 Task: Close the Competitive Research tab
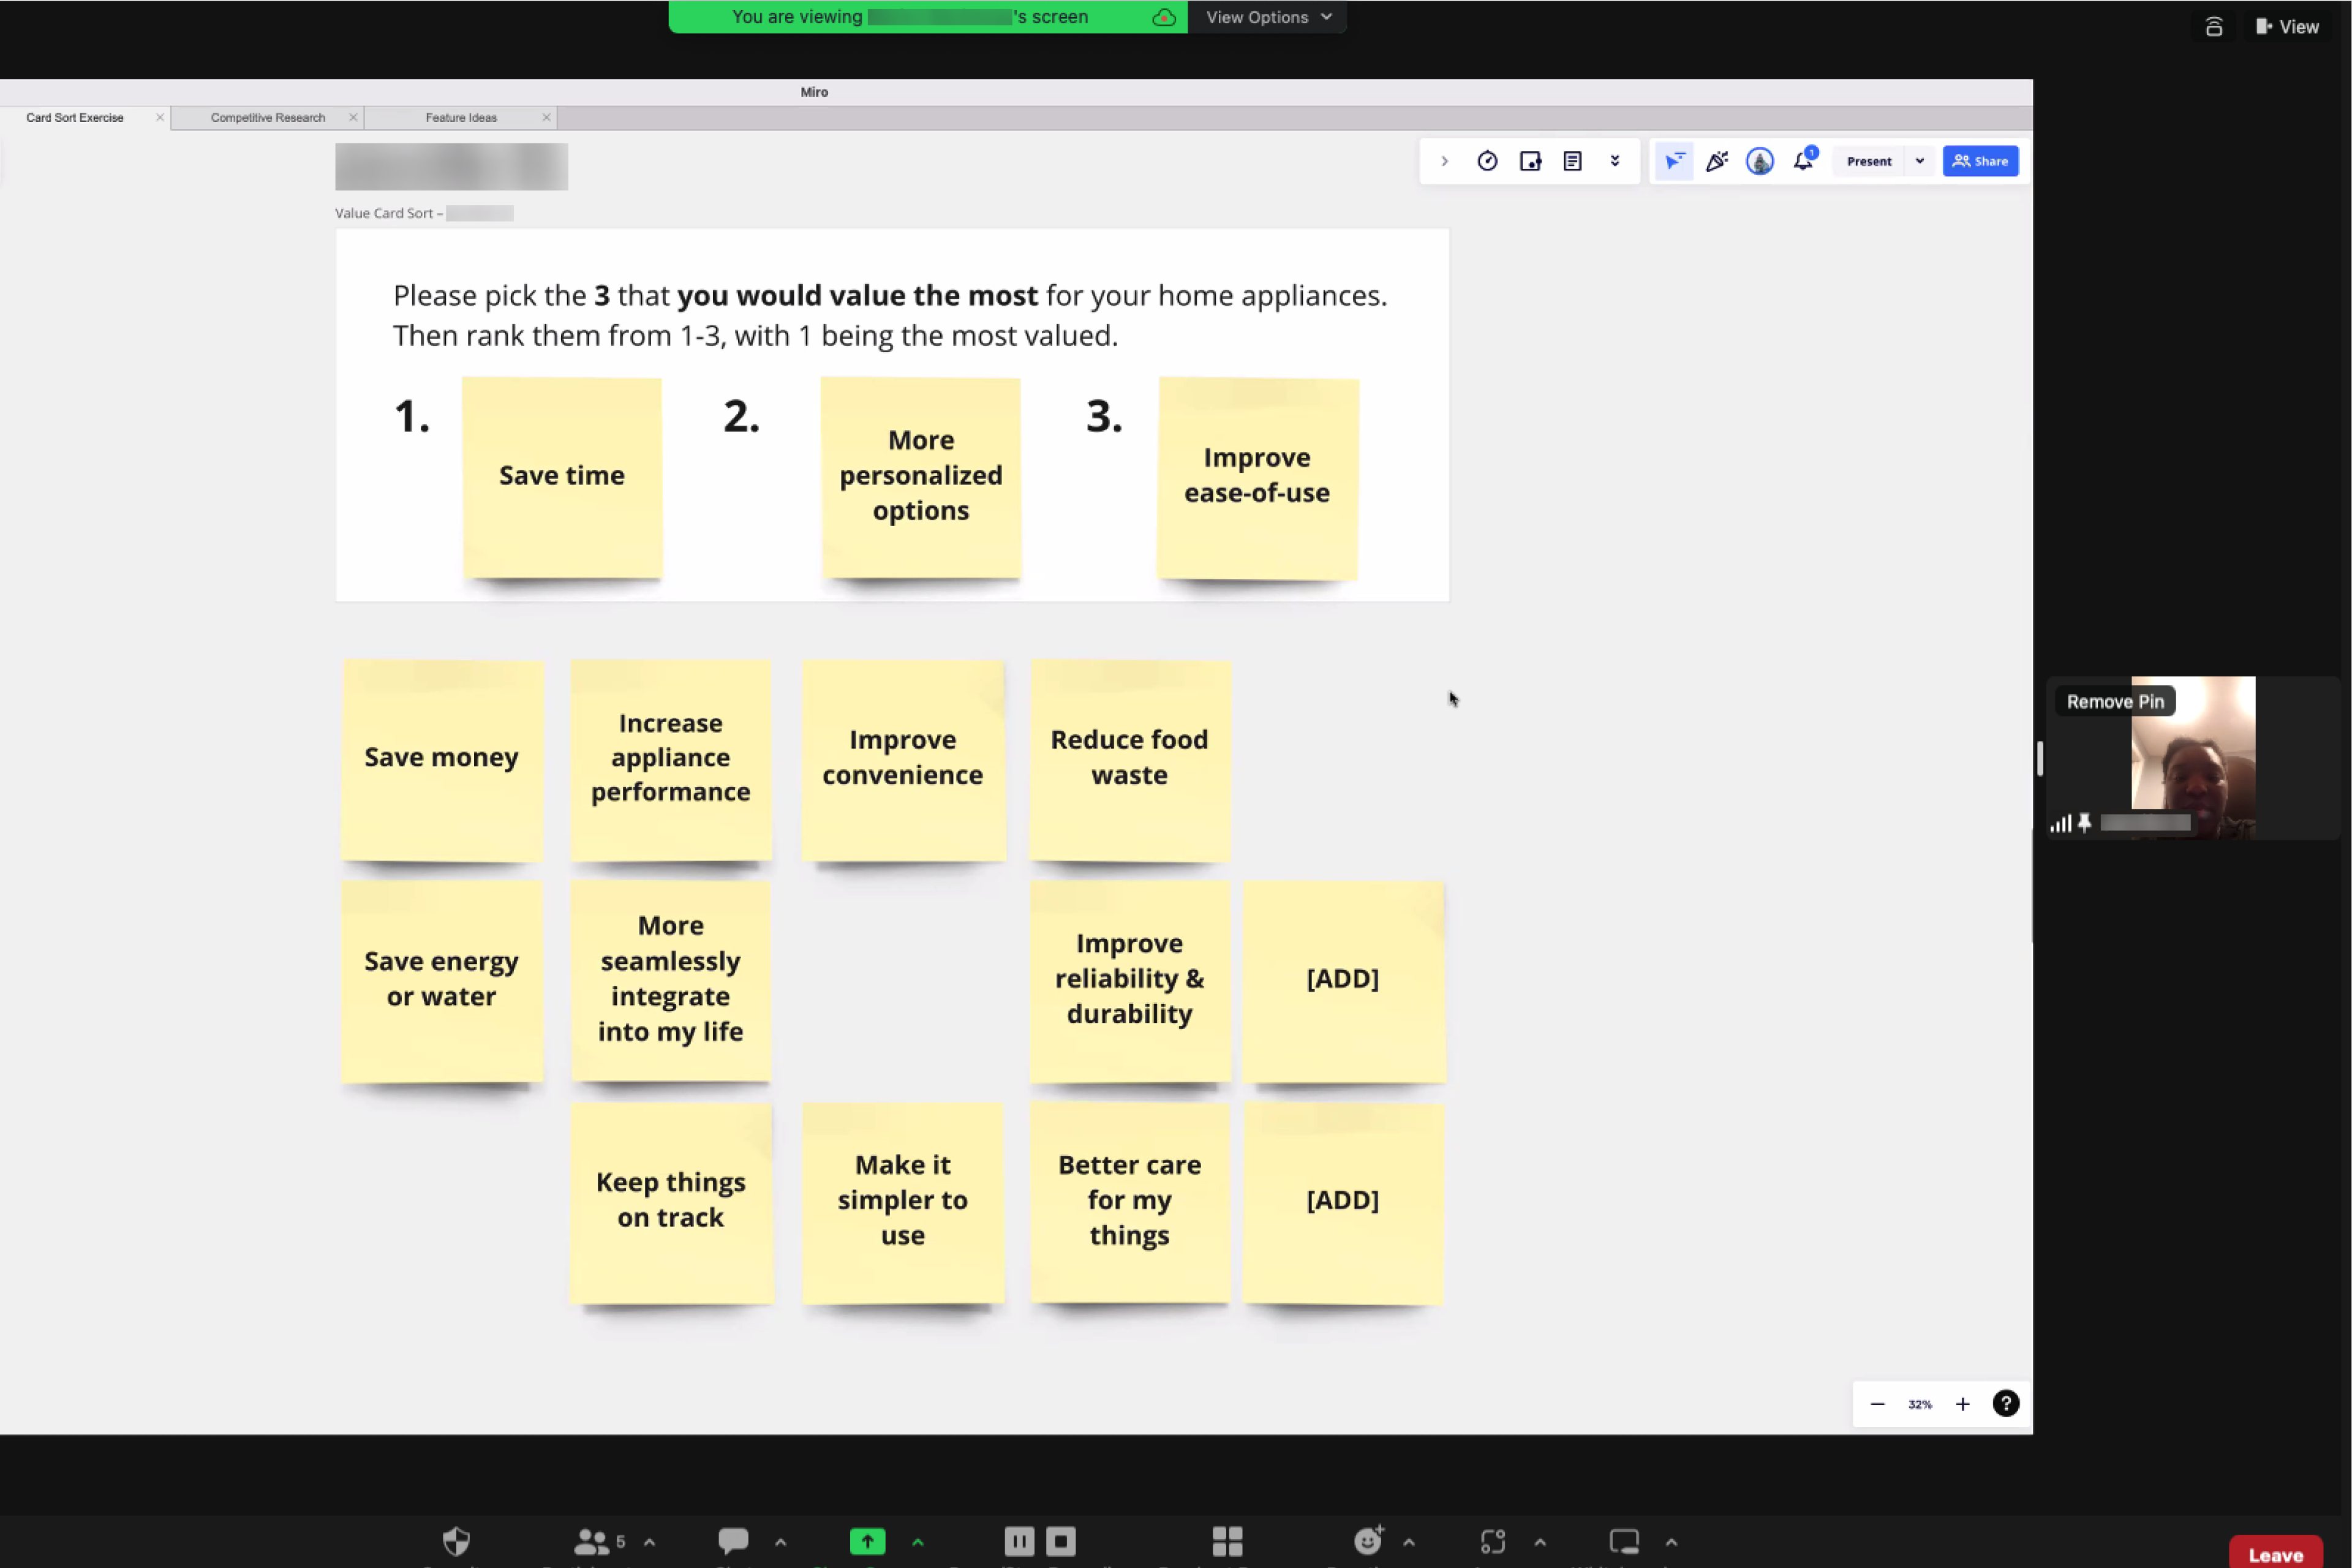tap(353, 118)
